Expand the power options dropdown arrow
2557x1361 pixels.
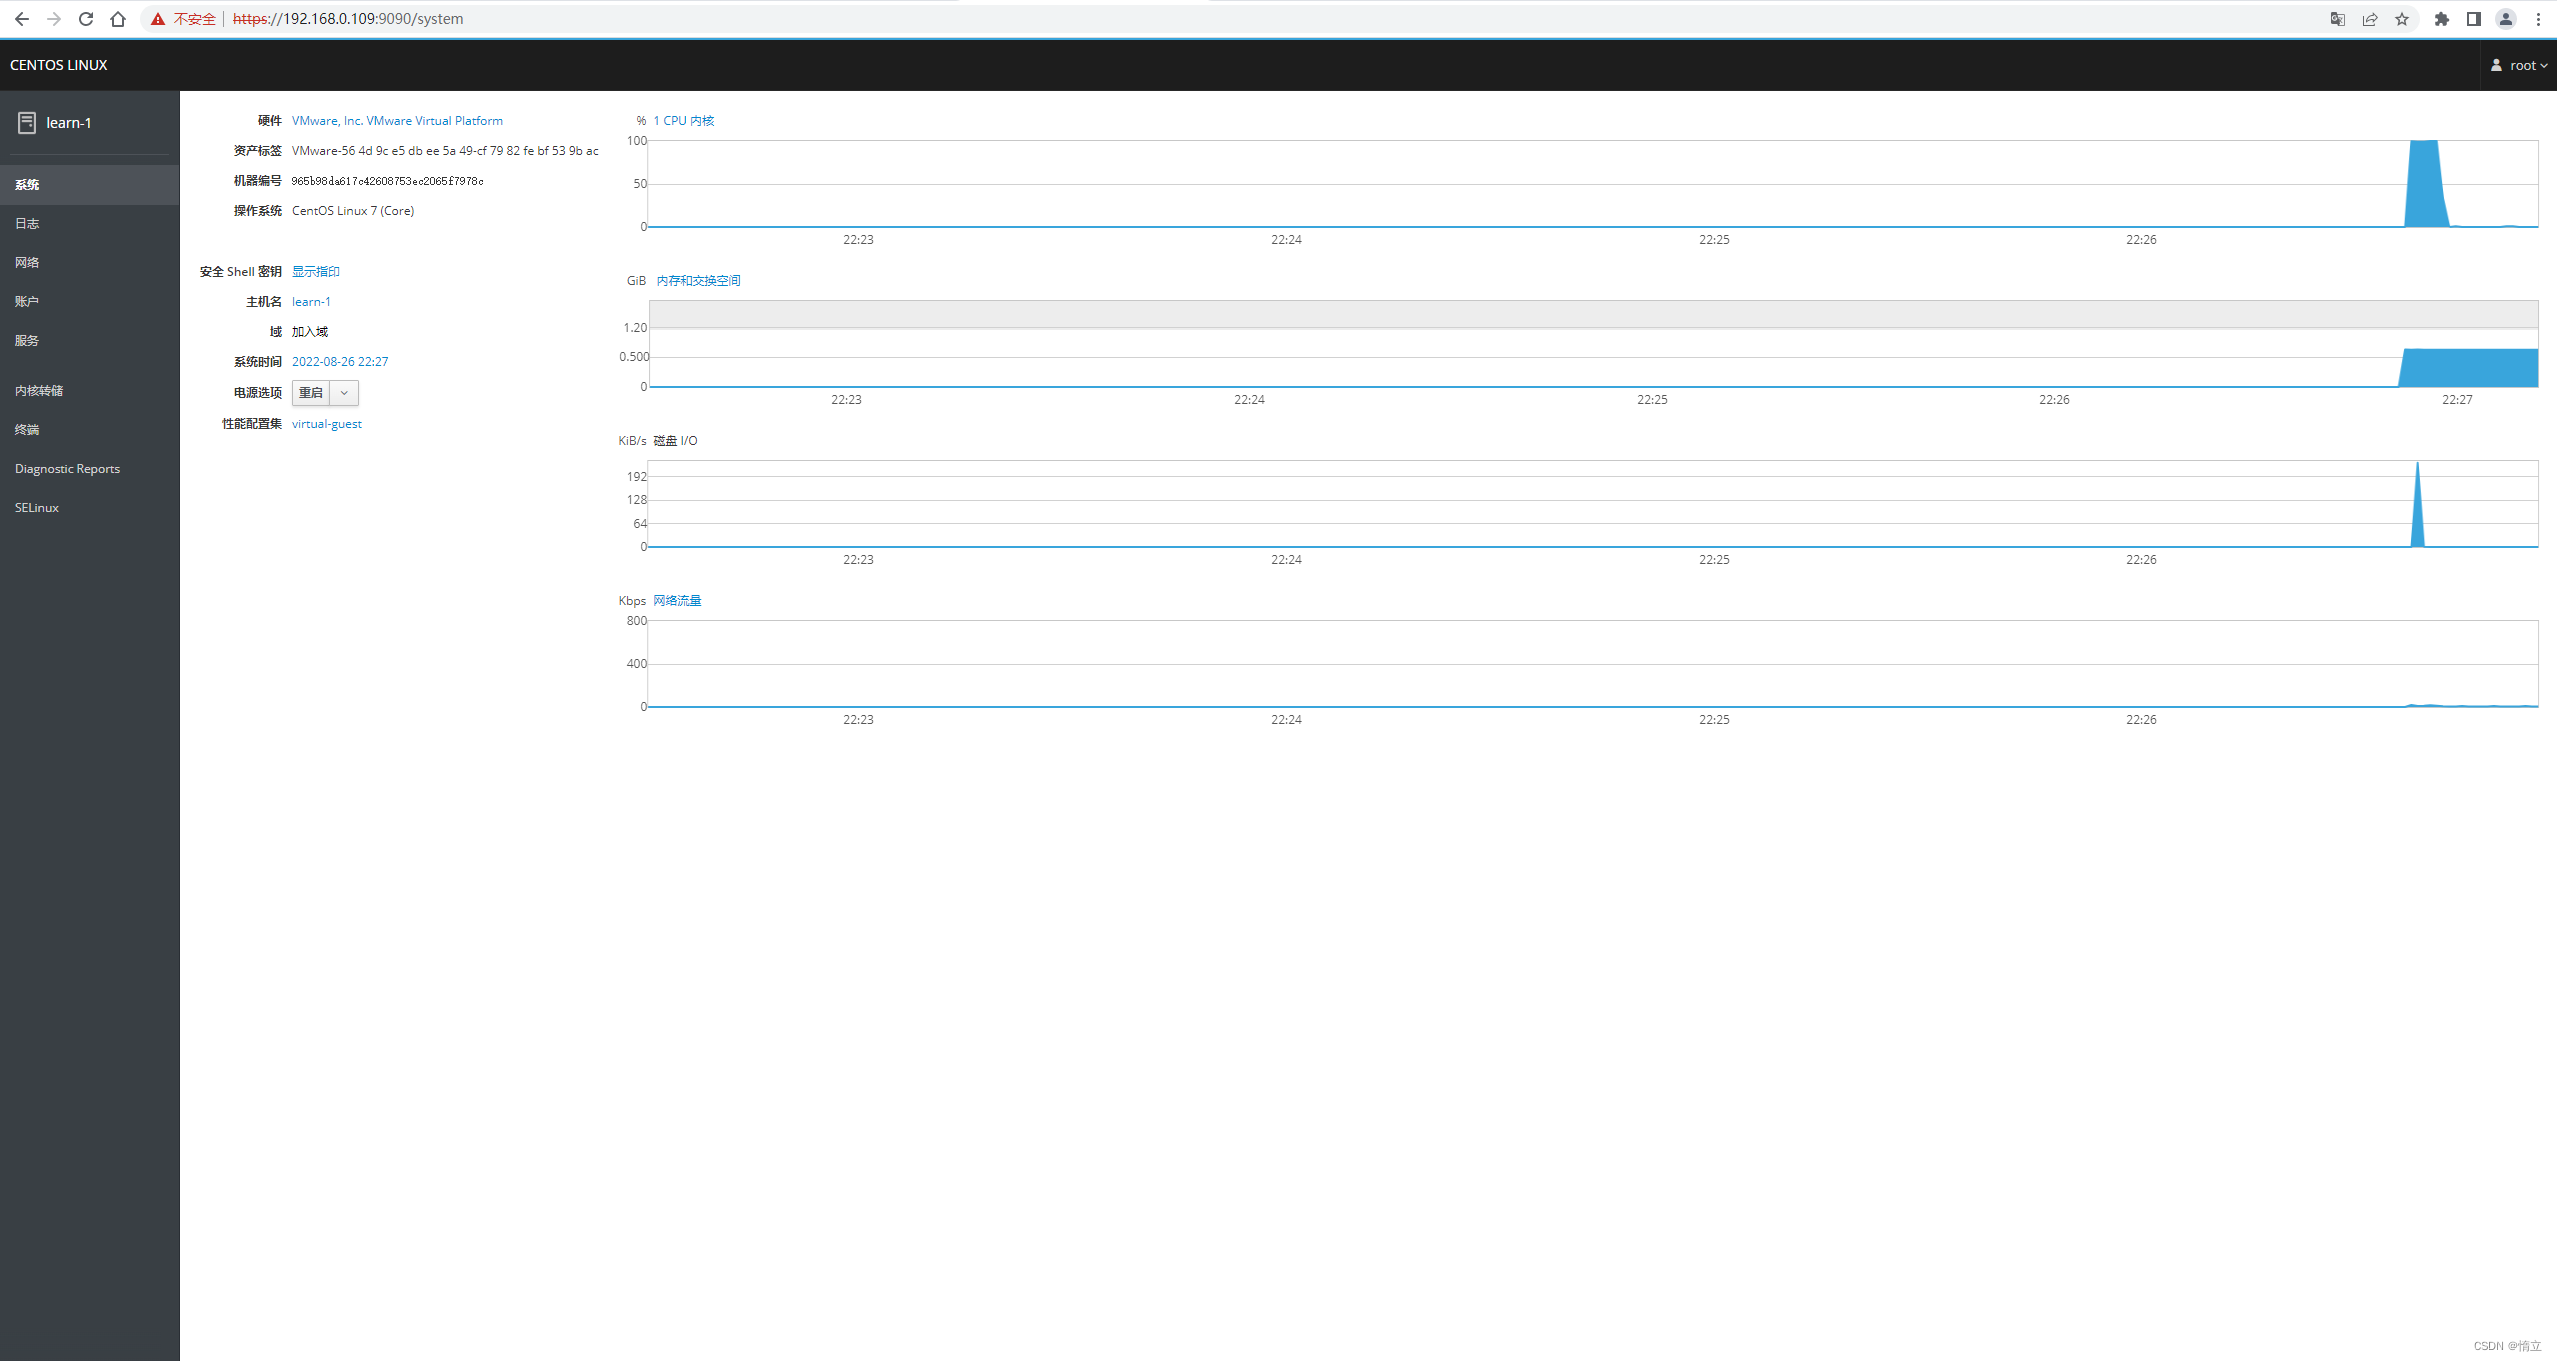344,393
